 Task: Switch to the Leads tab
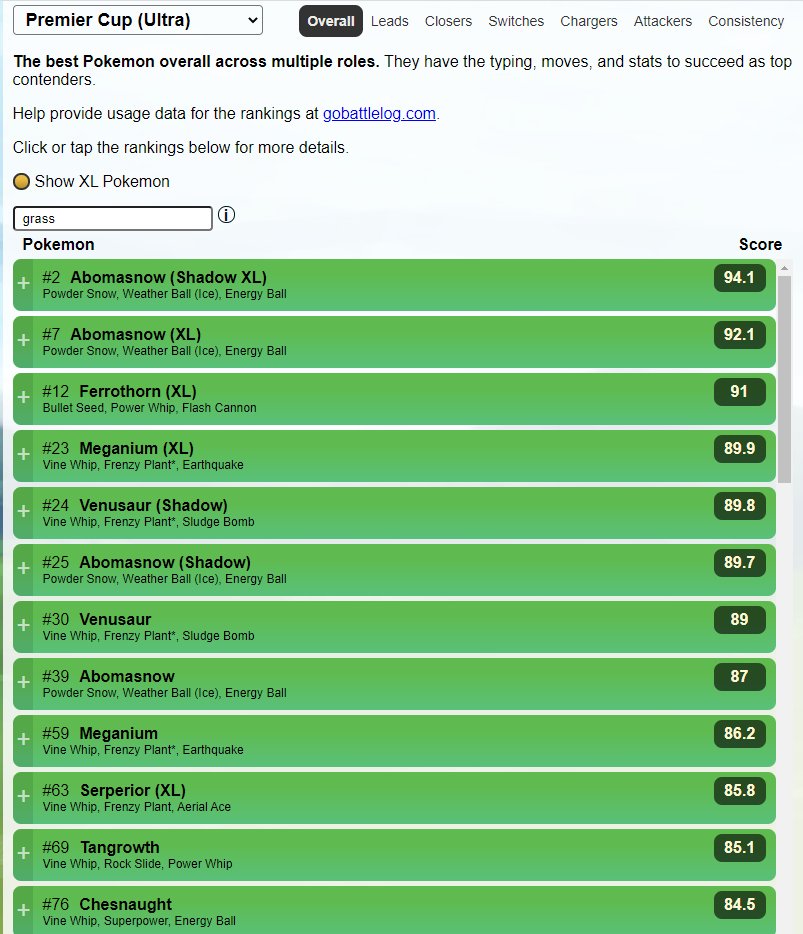pos(390,21)
